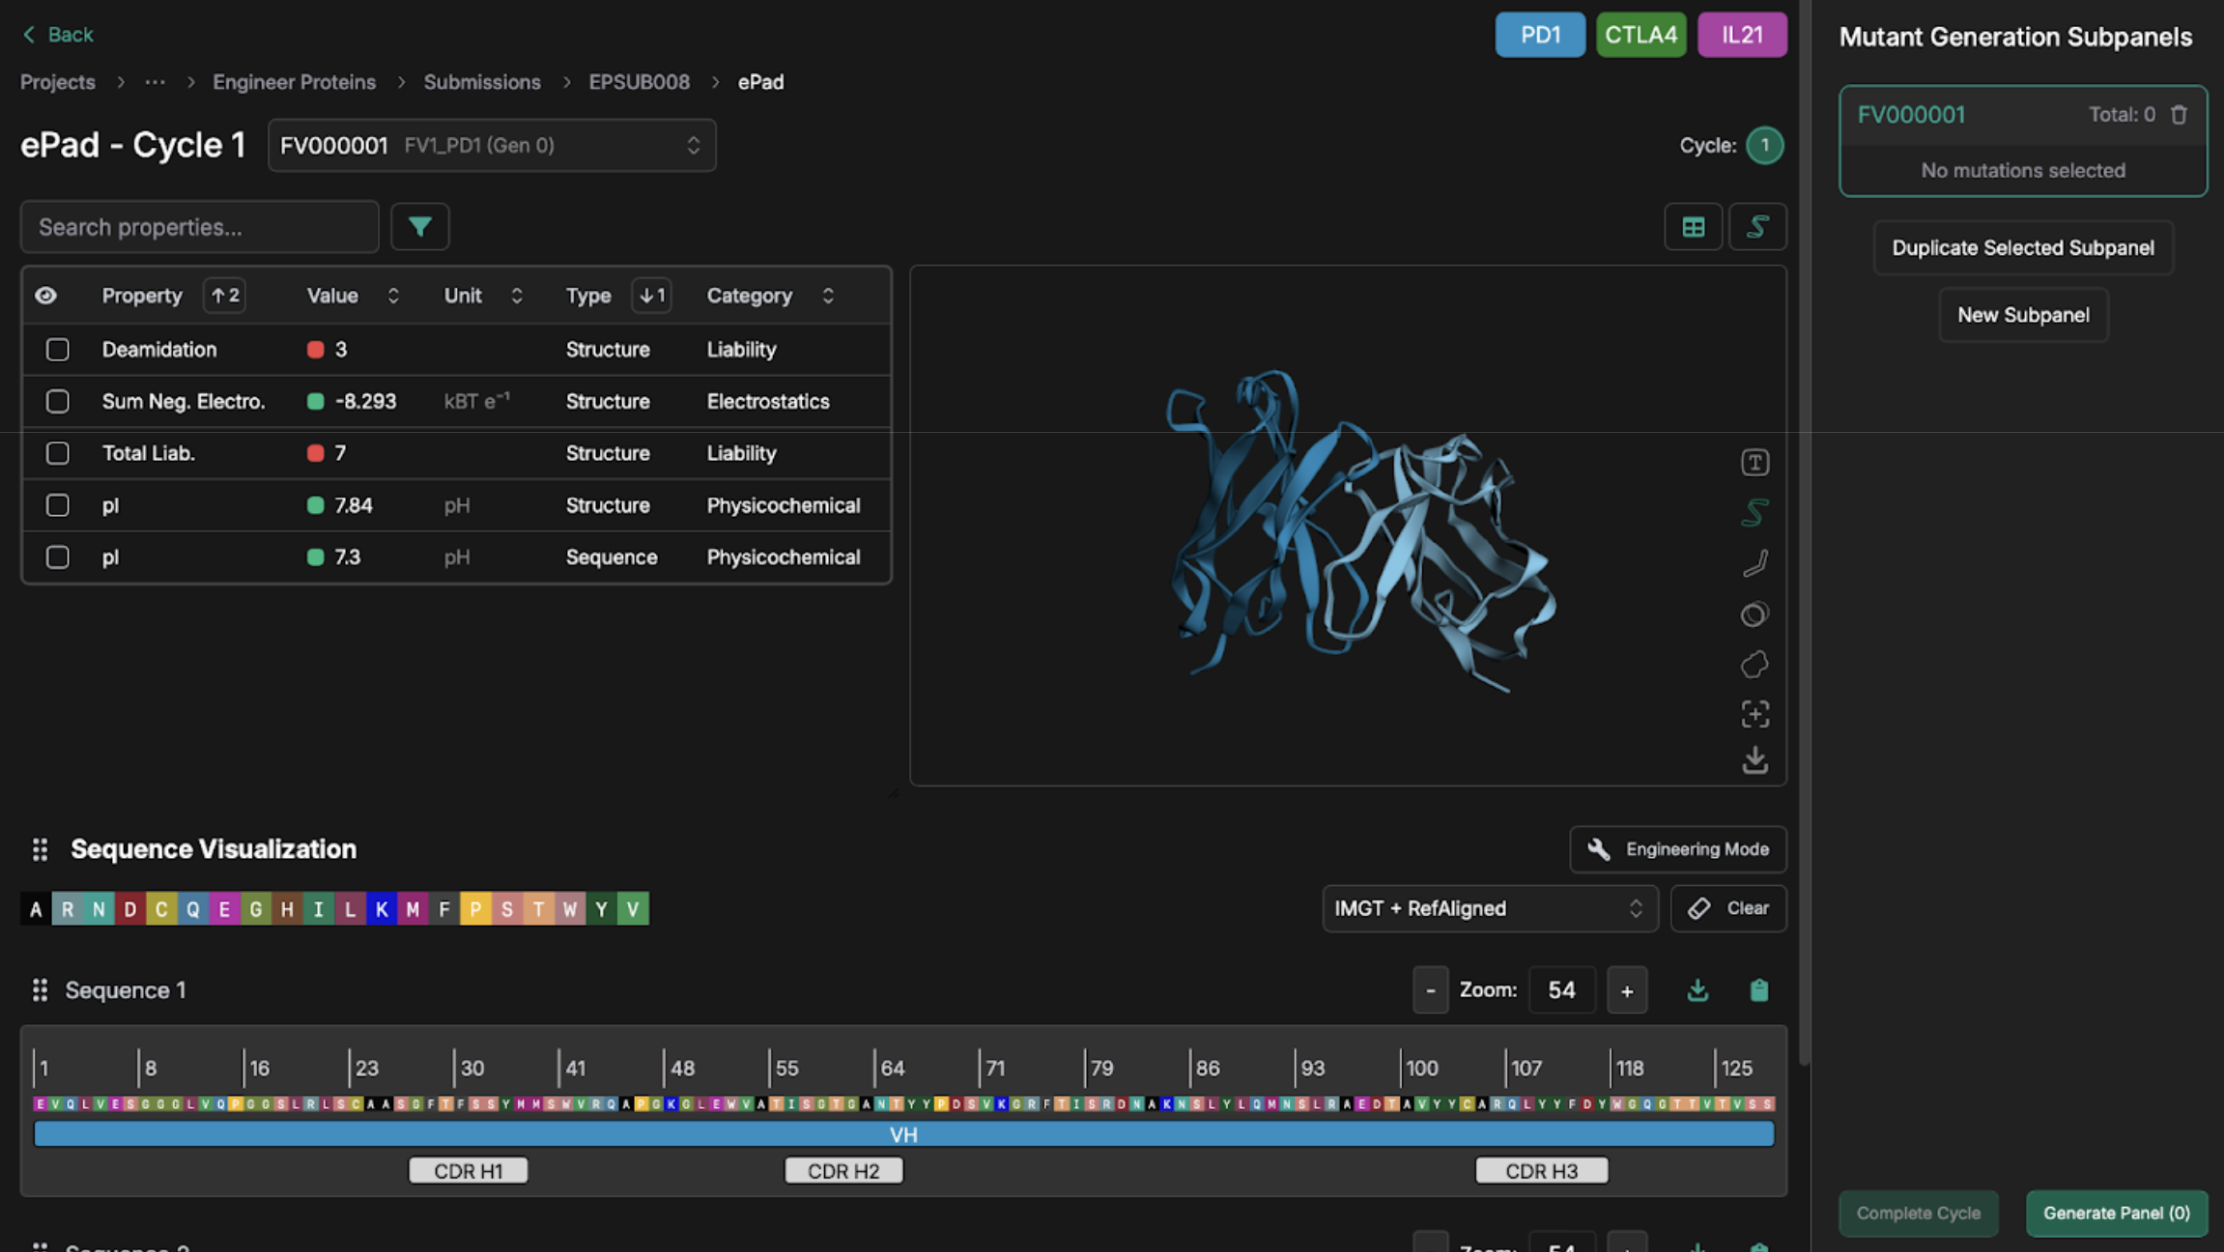The width and height of the screenshot is (2224, 1252).
Task: Enable Engineering Mode button
Action: pyautogui.click(x=1677, y=849)
